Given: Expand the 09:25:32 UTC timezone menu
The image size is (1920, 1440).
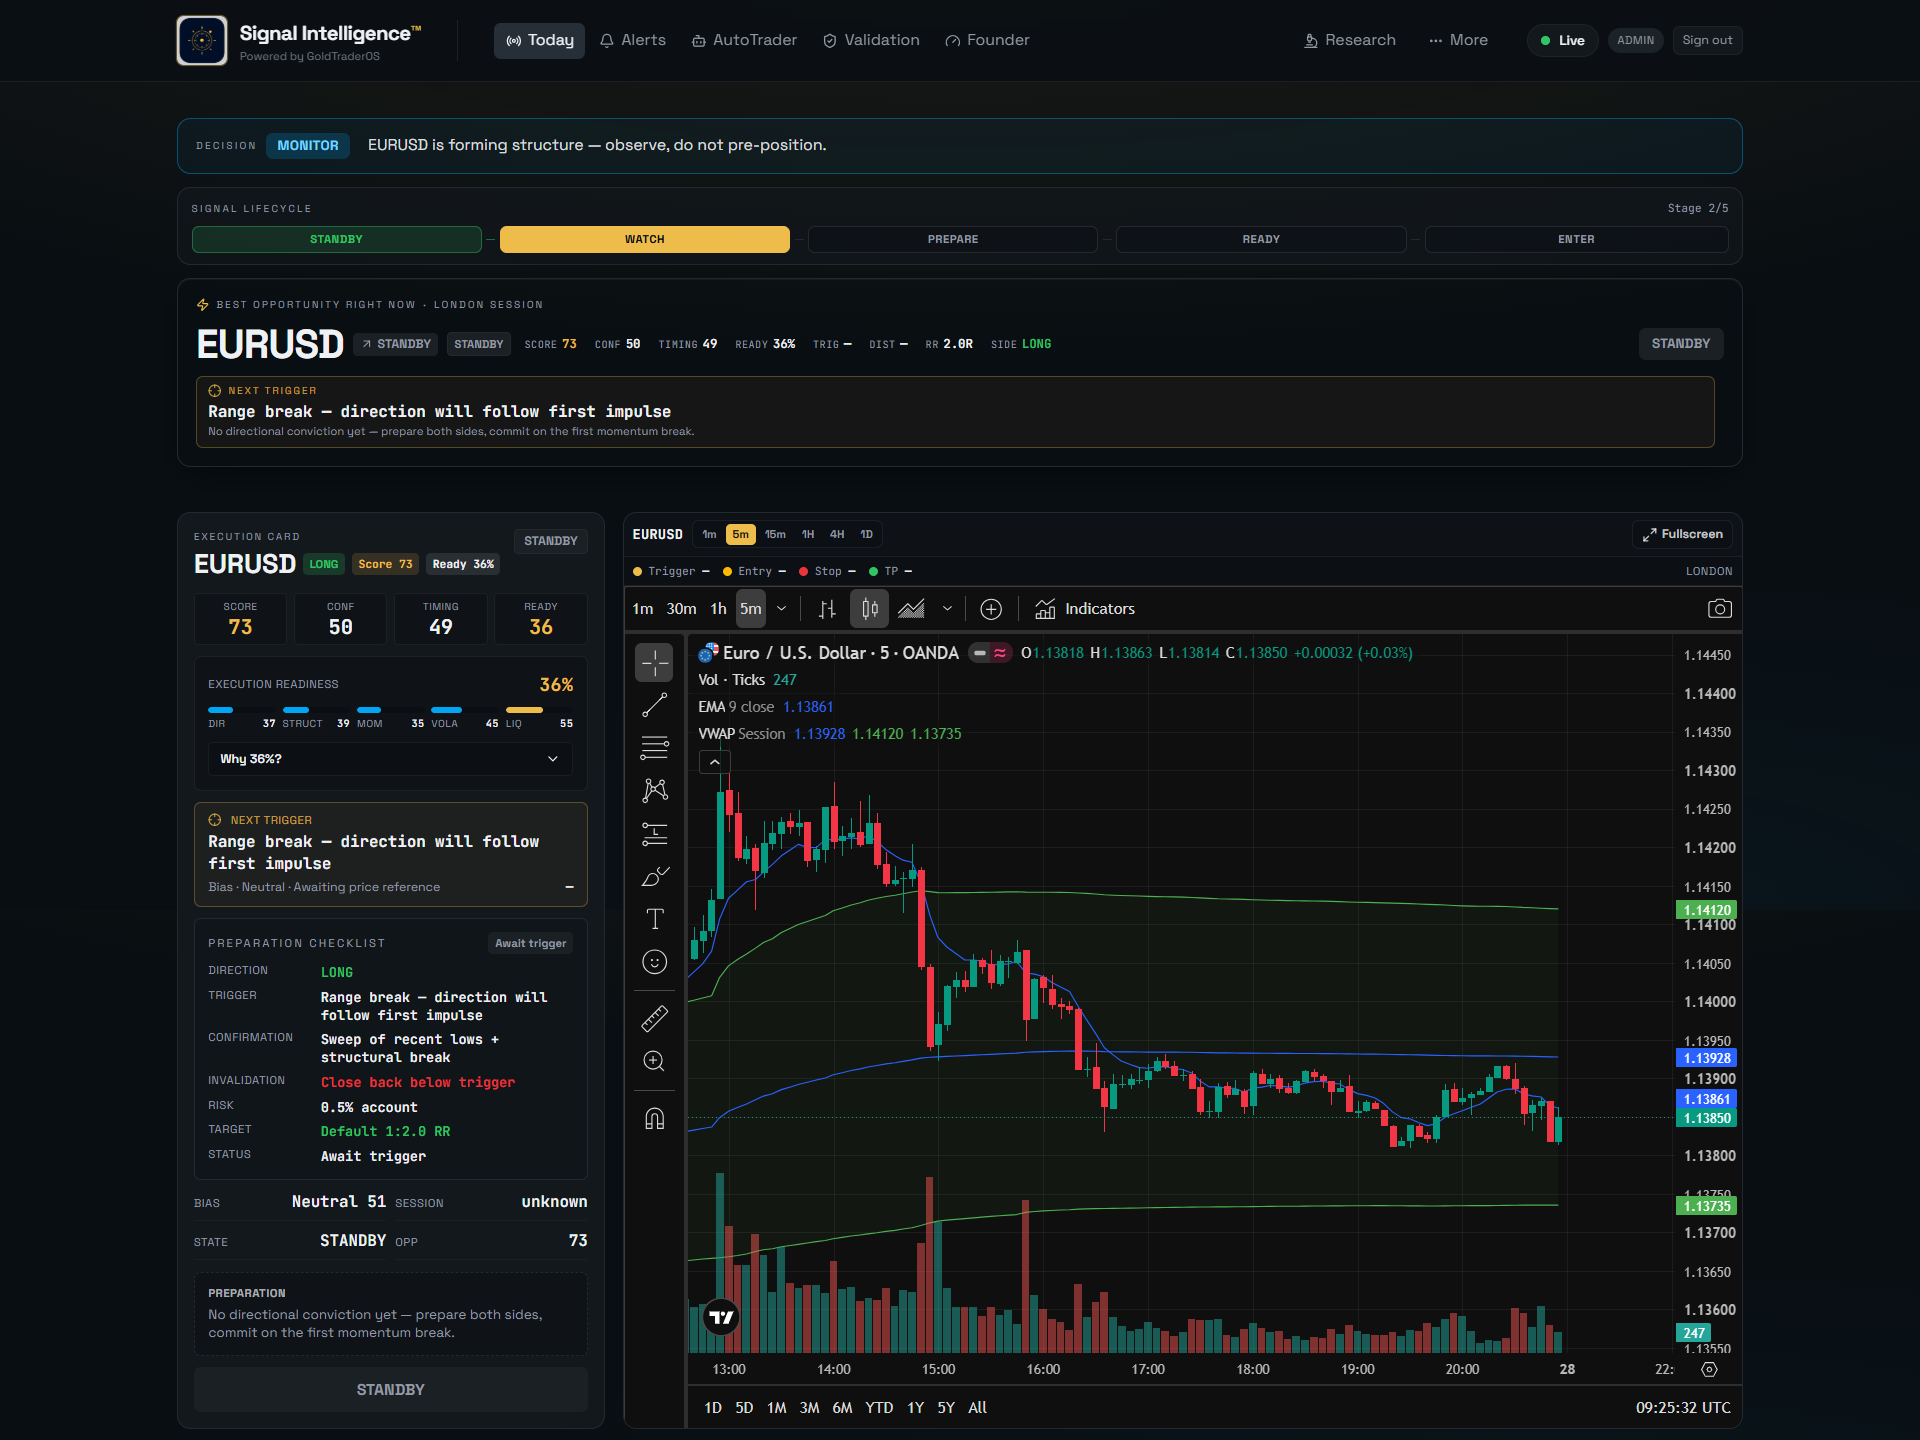Looking at the screenshot, I should (1683, 1408).
